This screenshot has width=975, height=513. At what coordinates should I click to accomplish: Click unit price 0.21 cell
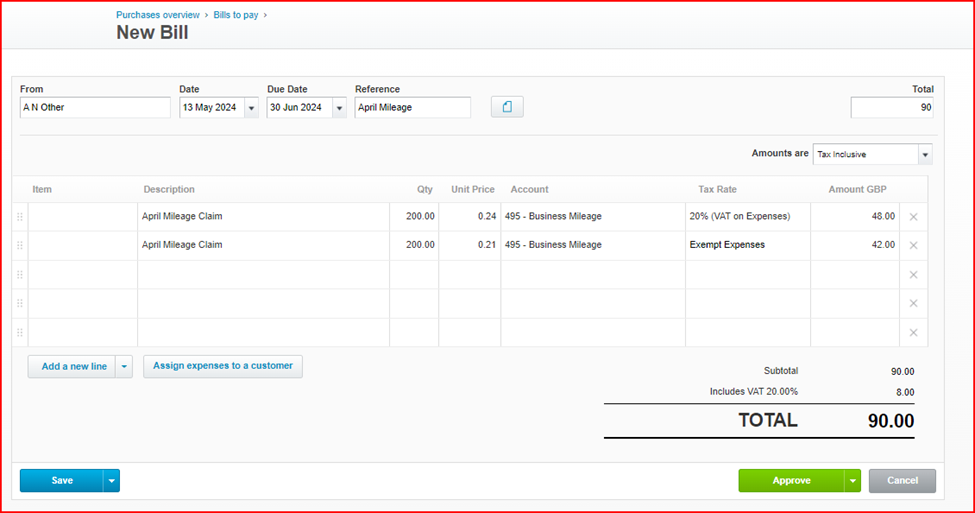(x=469, y=245)
